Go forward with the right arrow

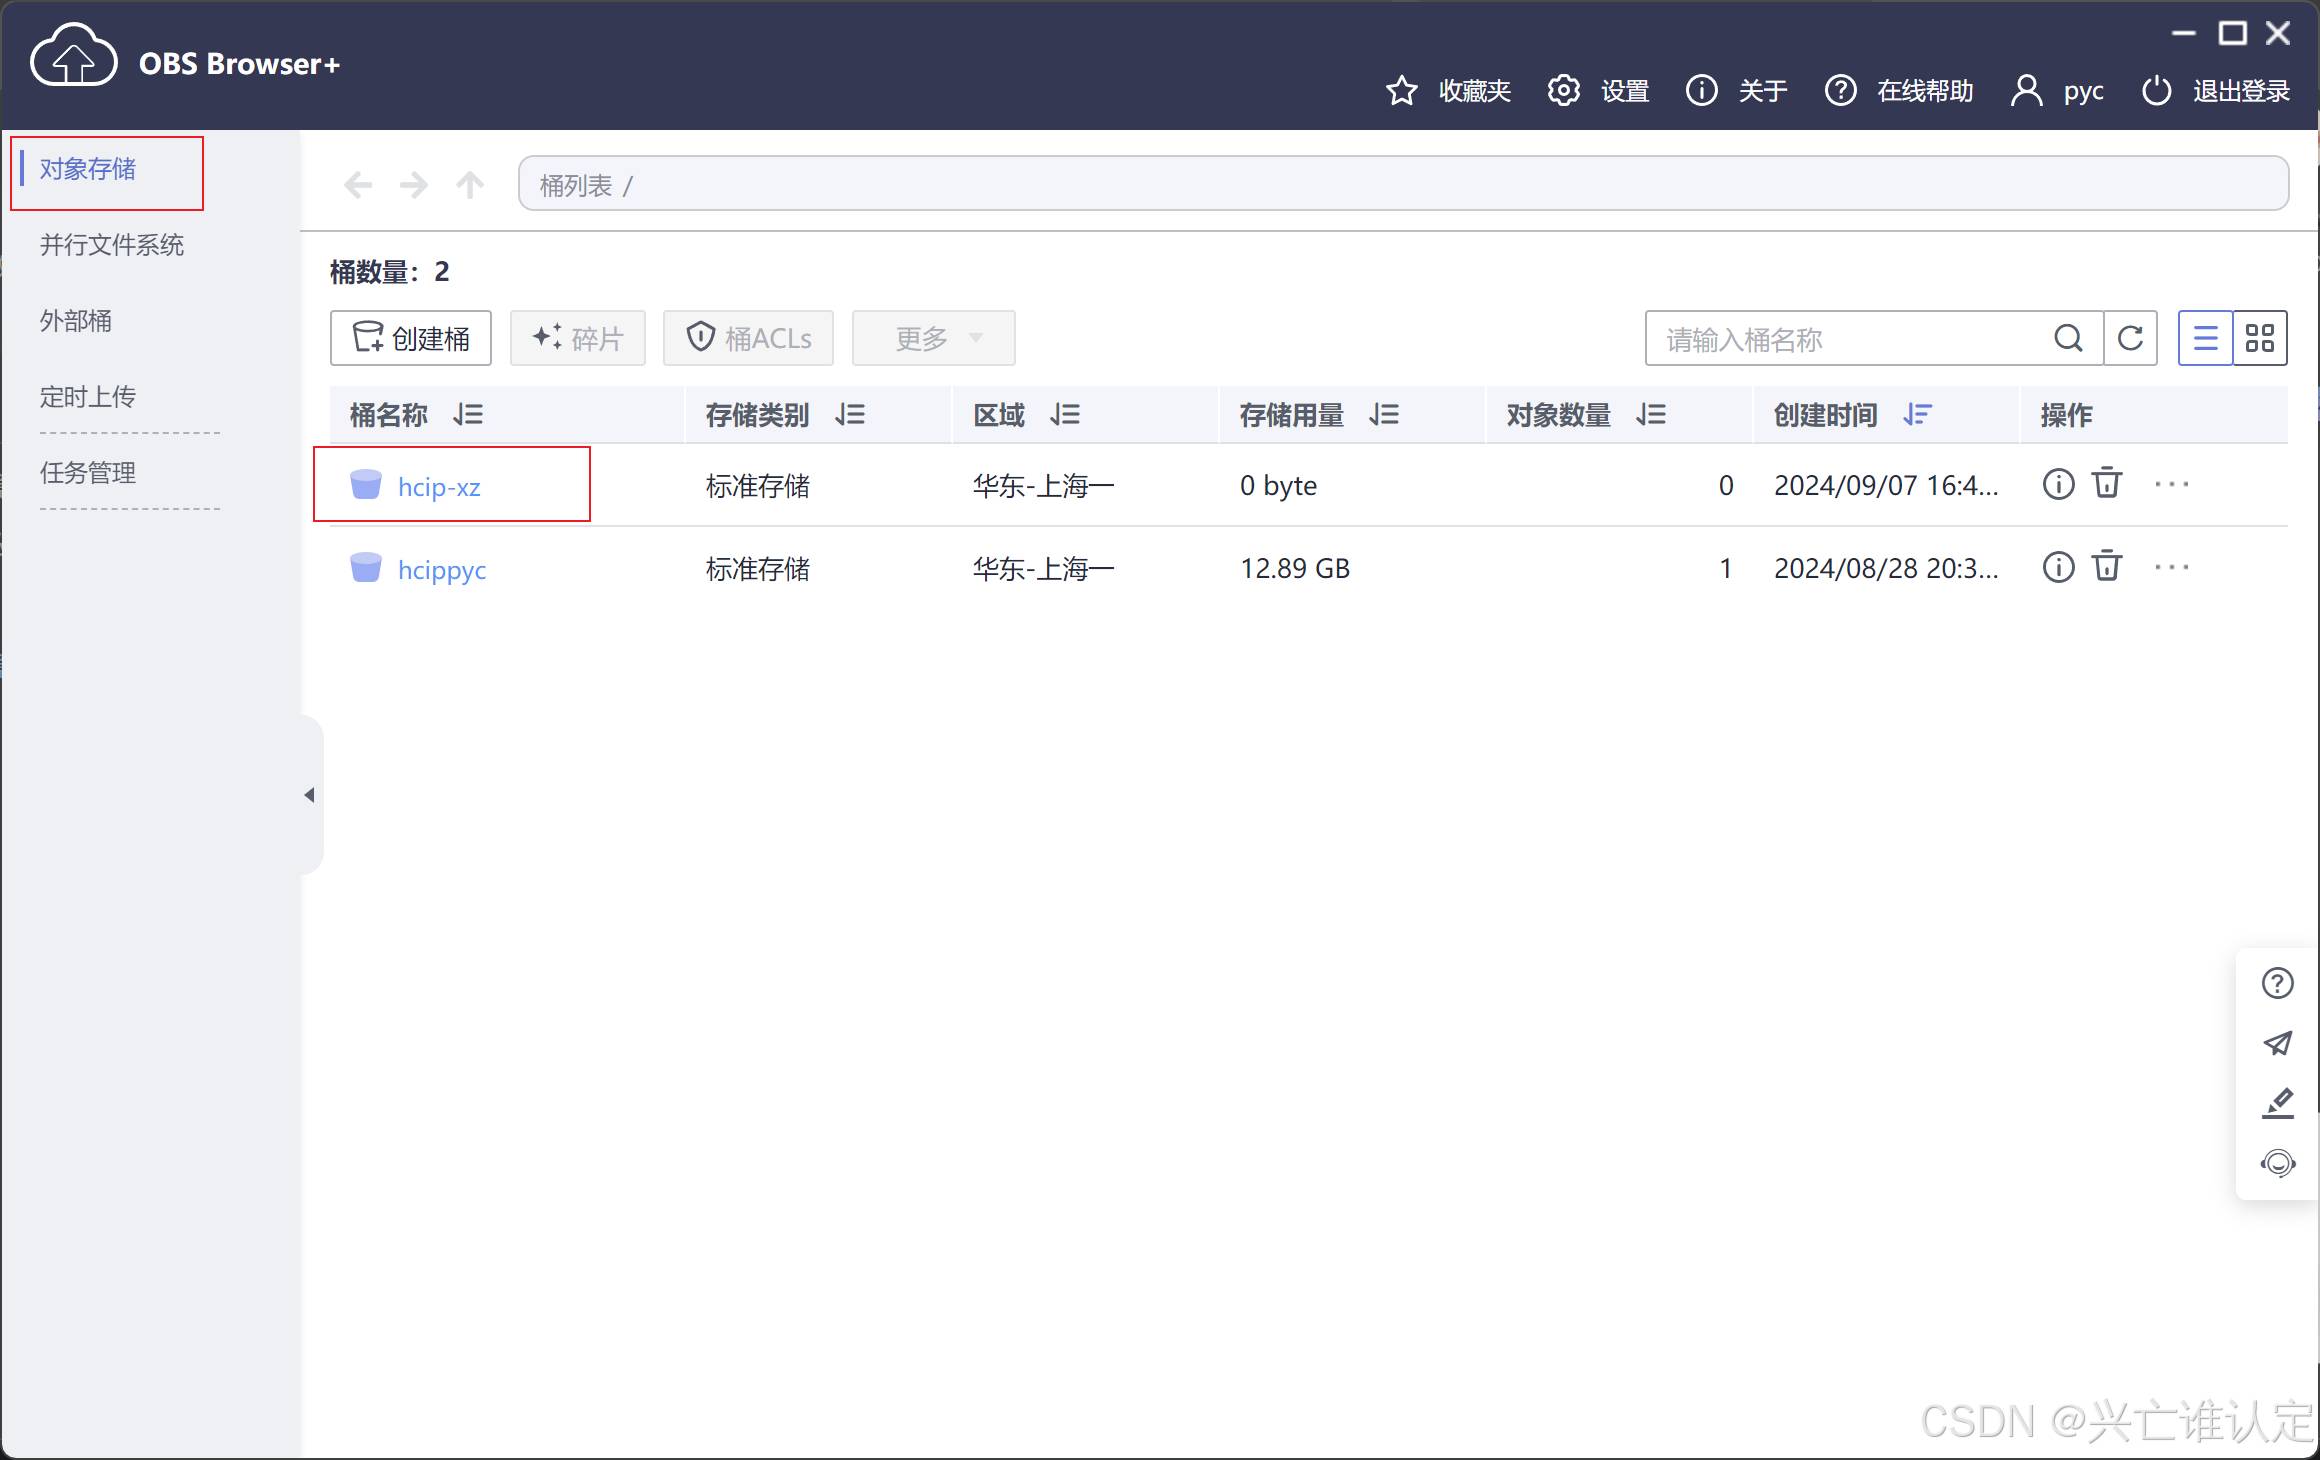point(414,185)
